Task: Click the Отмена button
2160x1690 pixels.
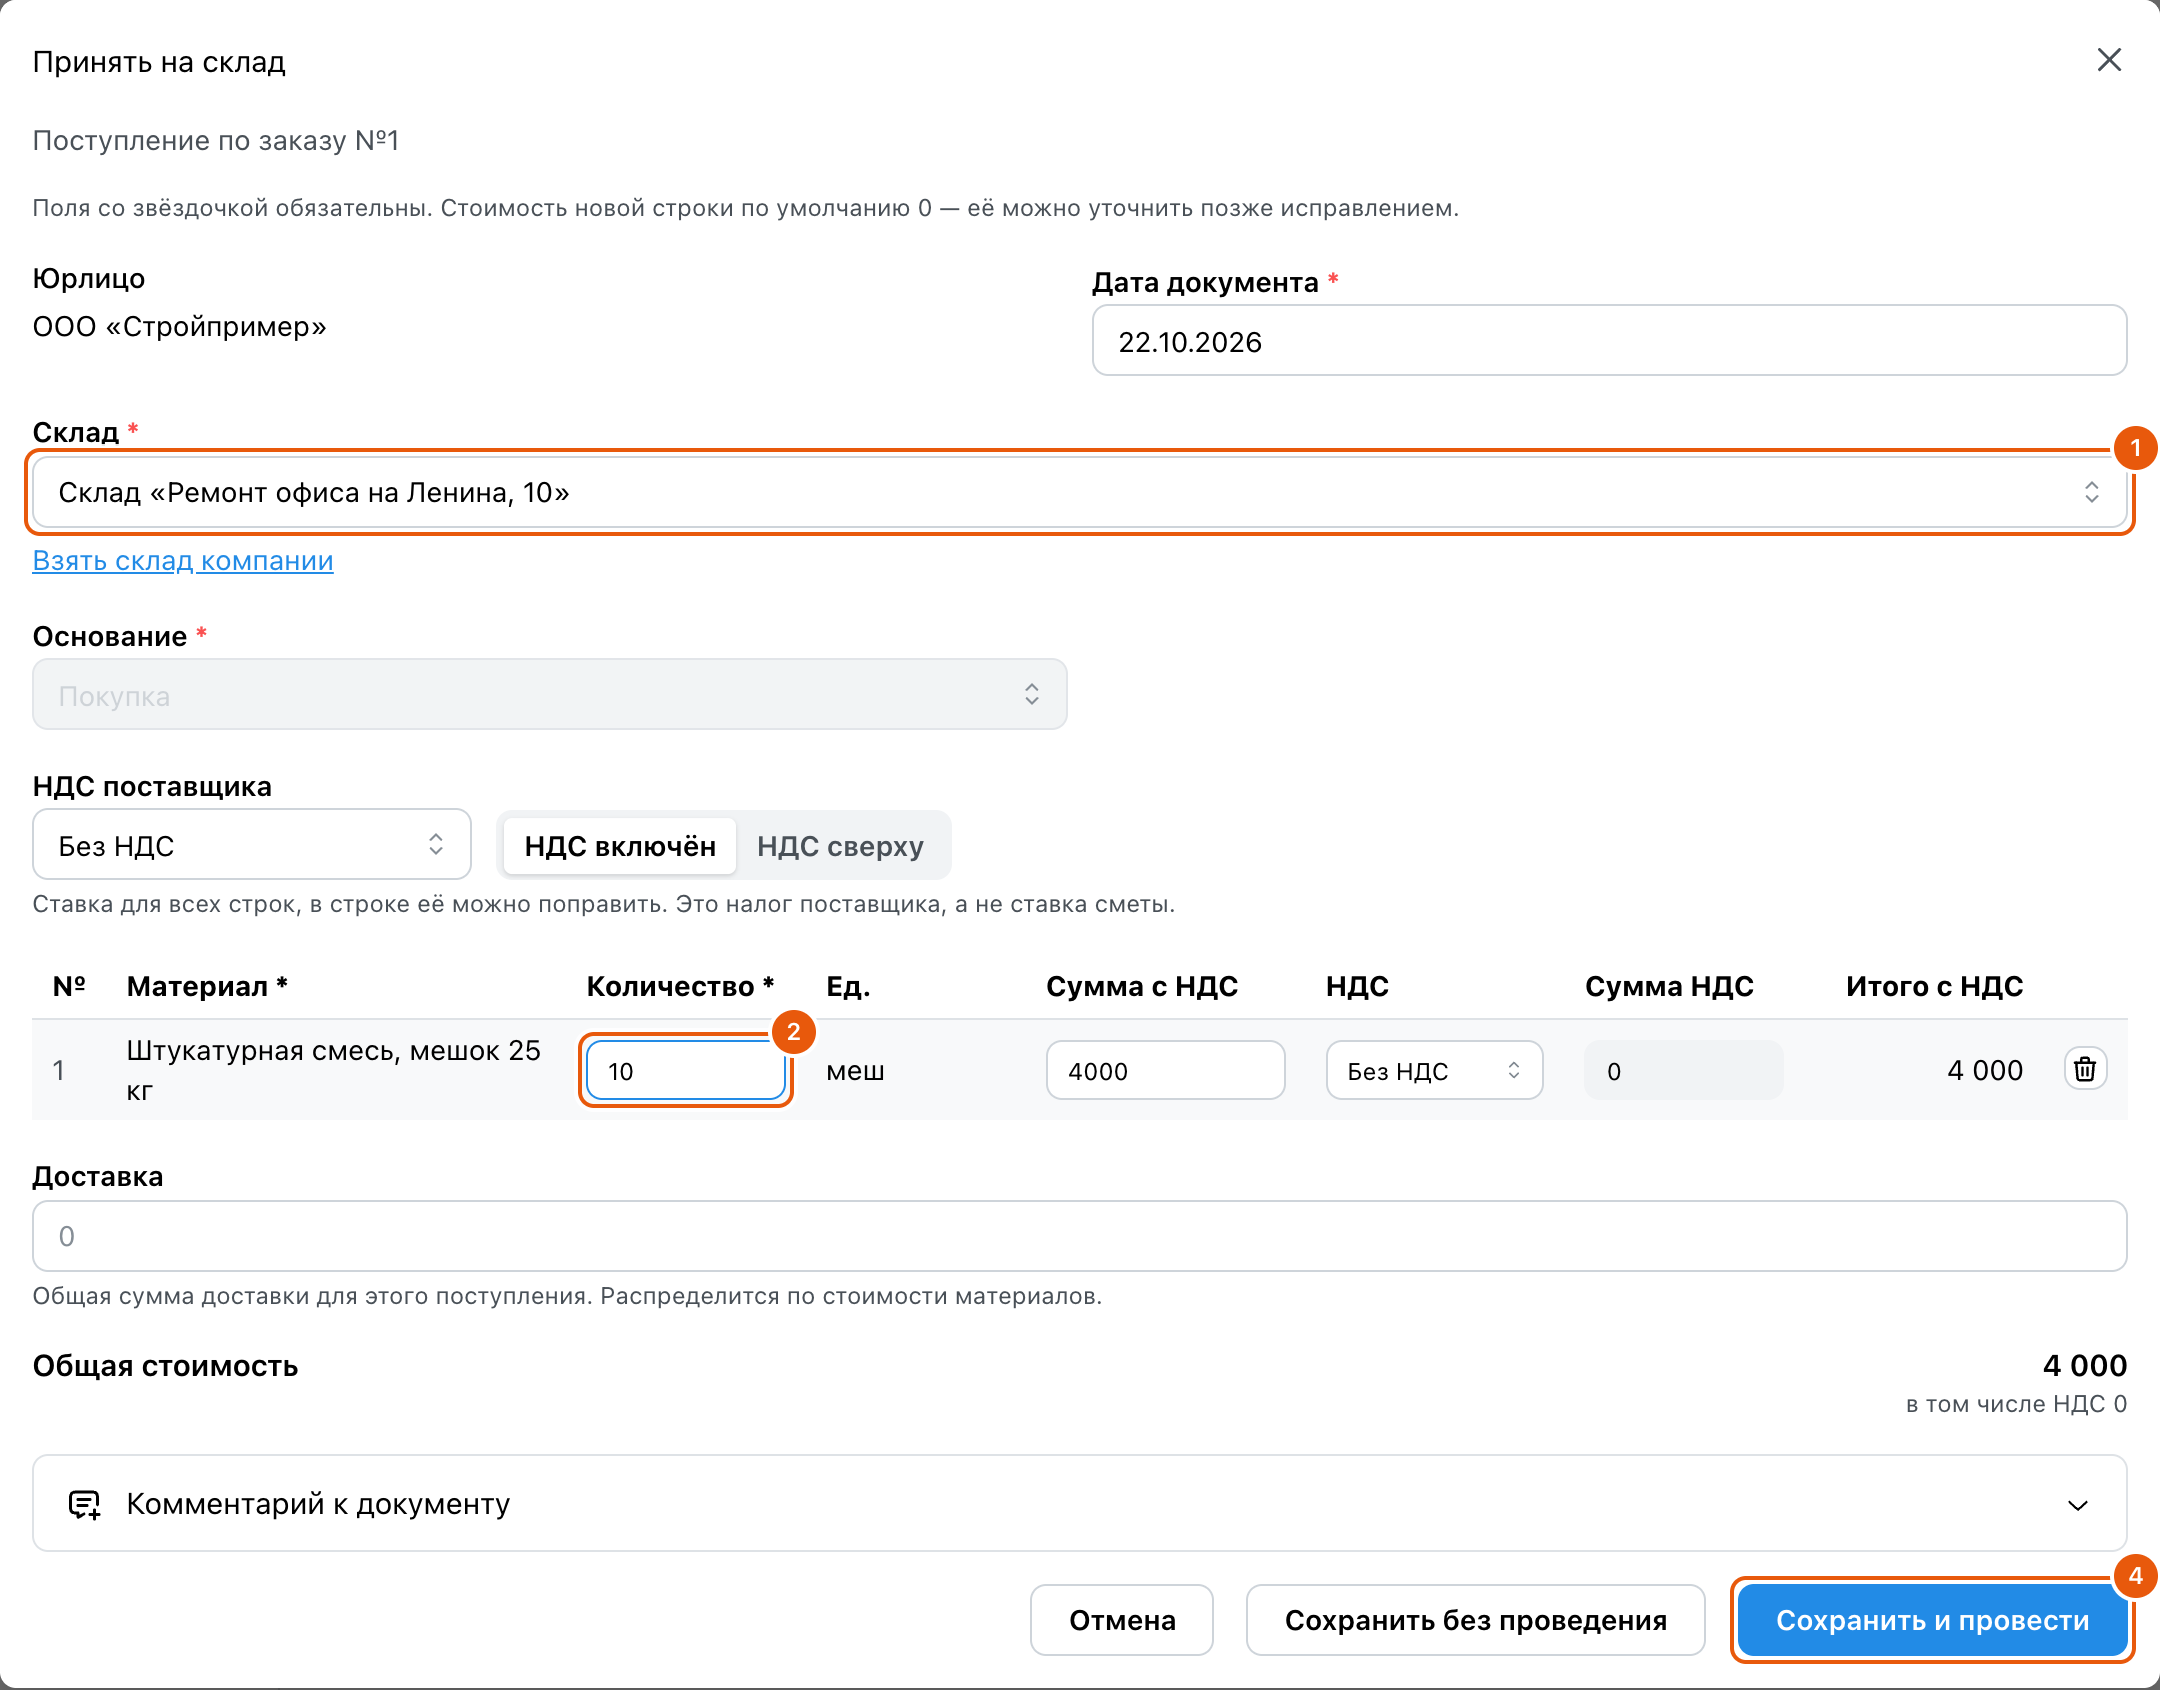Action: 1122,1620
